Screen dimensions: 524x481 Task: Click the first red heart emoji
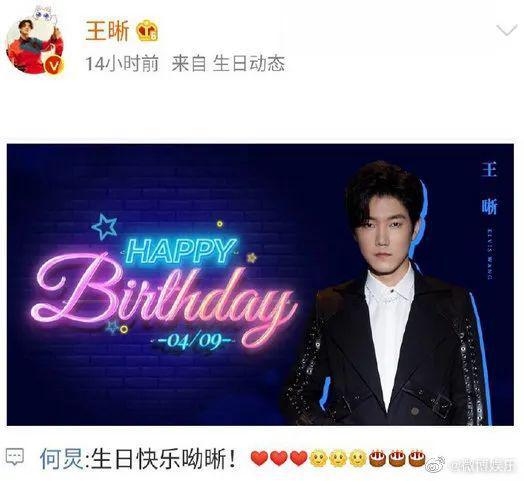click(x=259, y=459)
